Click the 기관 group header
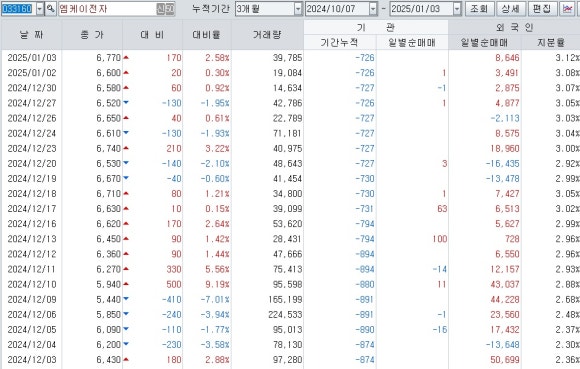 pos(376,27)
